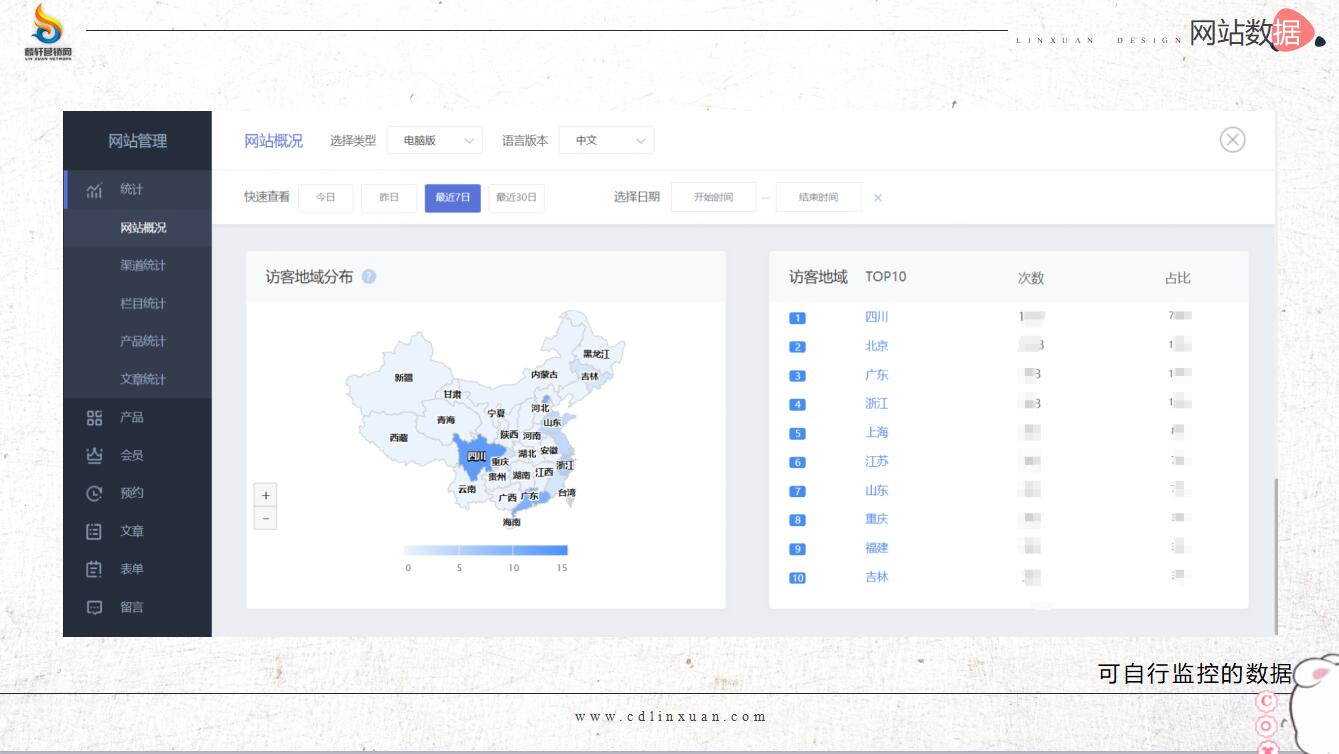The width and height of the screenshot is (1339, 754).
Task: Select the 昨日 quick view option
Action: (389, 198)
